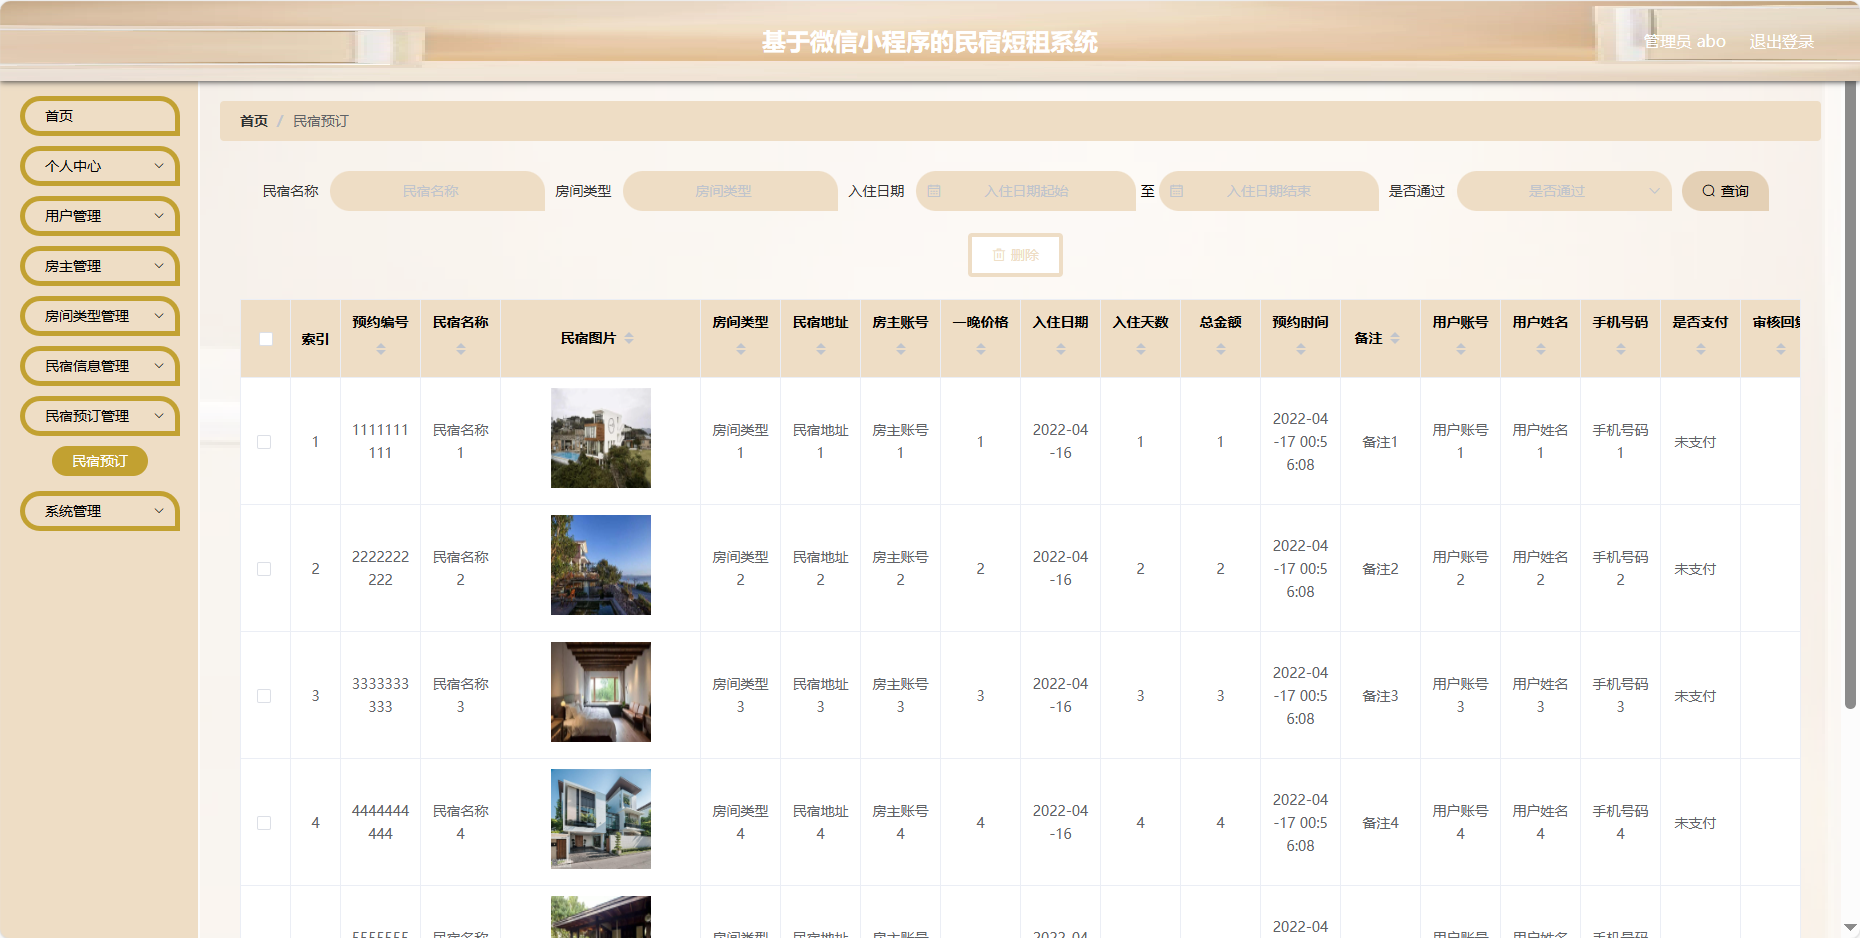Sort the 房间类型 column in table header
This screenshot has width=1860, height=938.
[x=740, y=349]
